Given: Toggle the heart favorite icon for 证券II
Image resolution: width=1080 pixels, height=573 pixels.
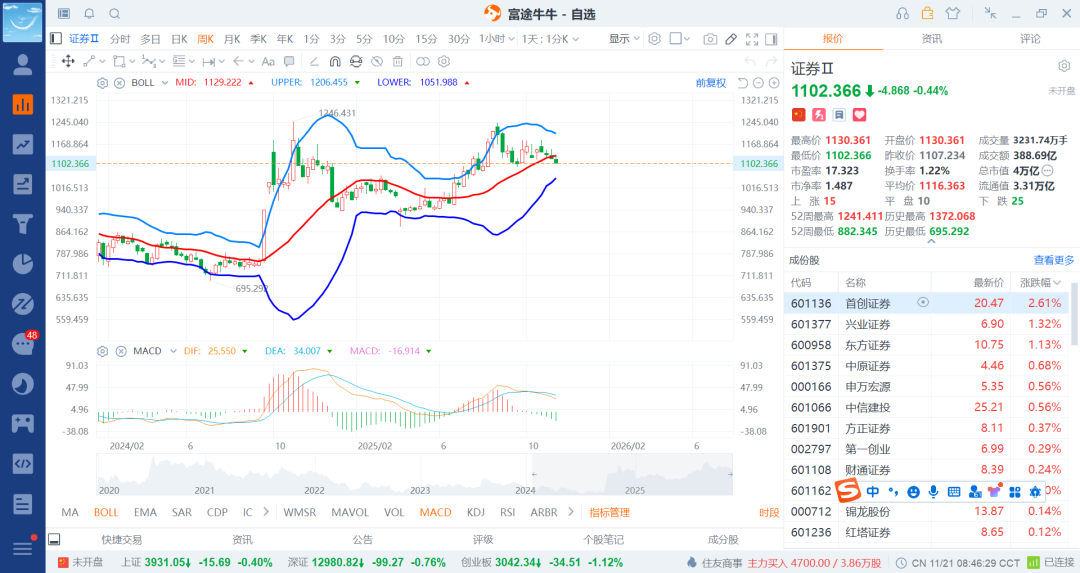Looking at the screenshot, I should [x=858, y=115].
